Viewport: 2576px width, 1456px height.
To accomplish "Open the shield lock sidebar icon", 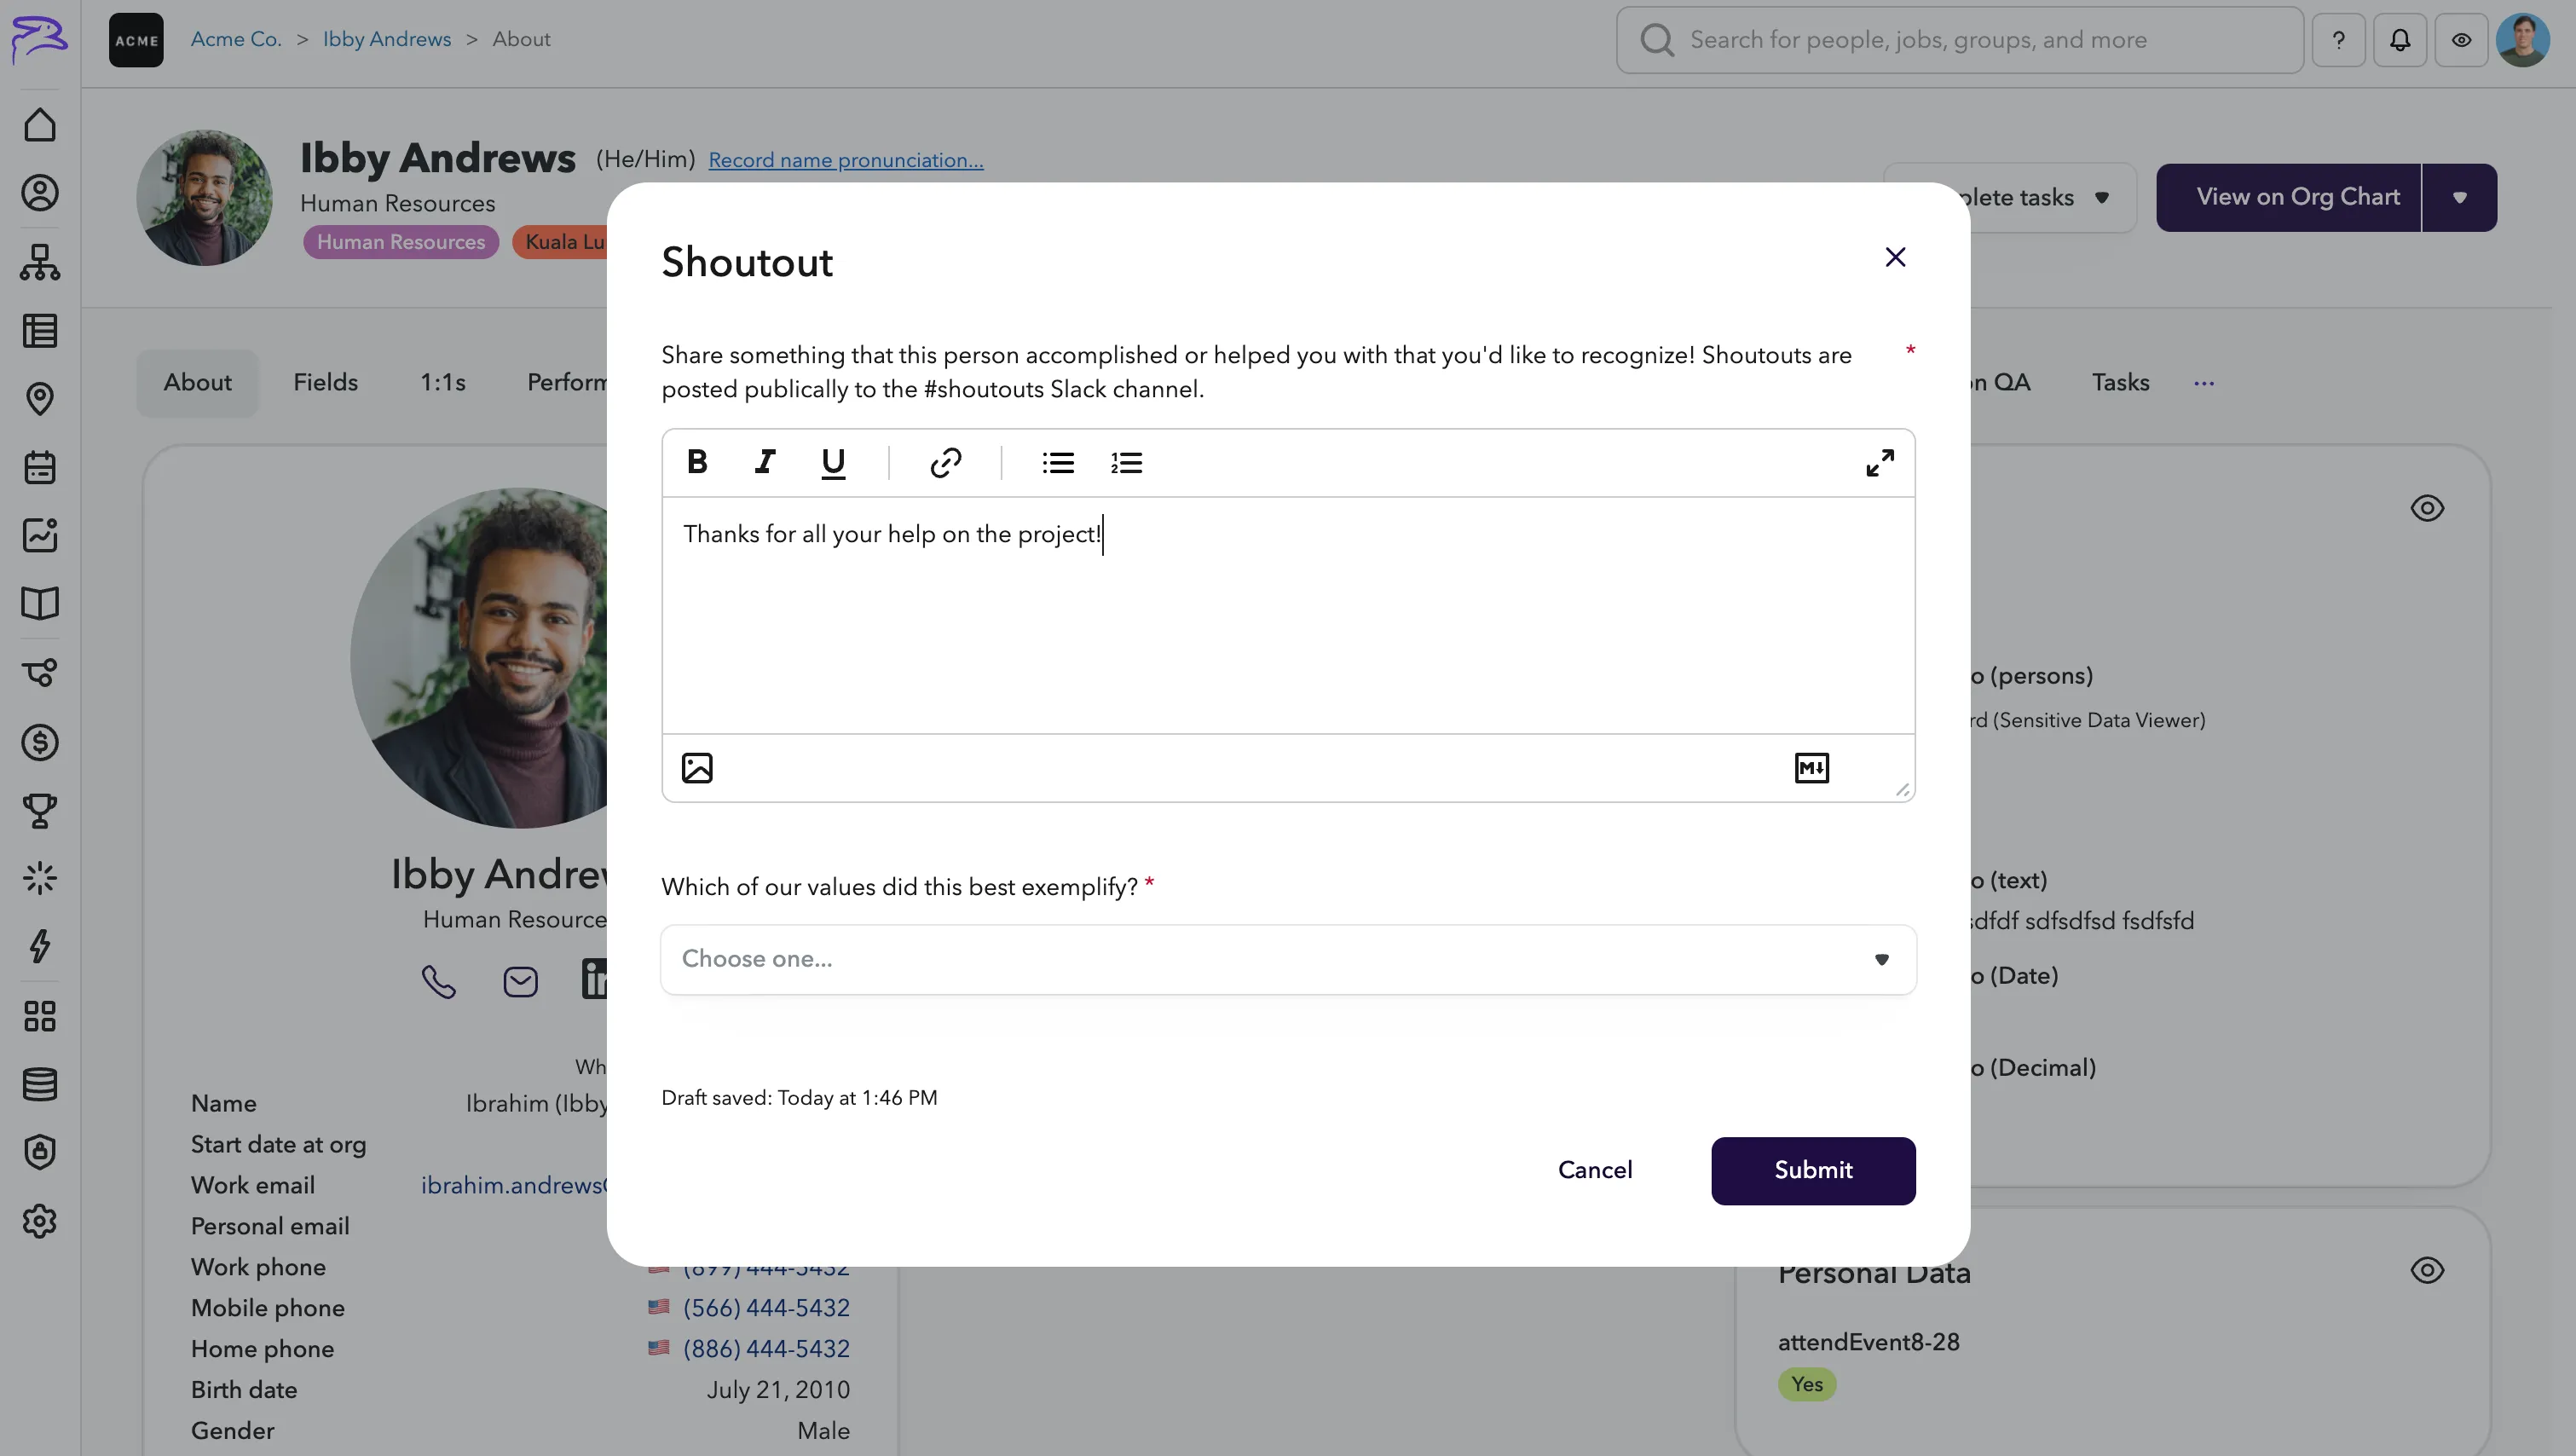I will (x=40, y=1152).
